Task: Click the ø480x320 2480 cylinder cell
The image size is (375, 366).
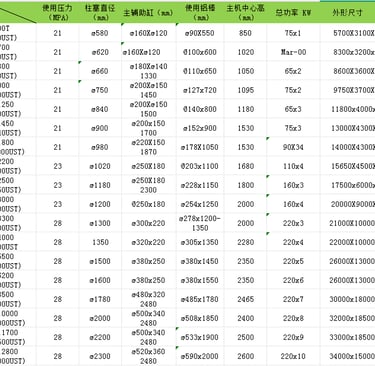Action: point(148,299)
